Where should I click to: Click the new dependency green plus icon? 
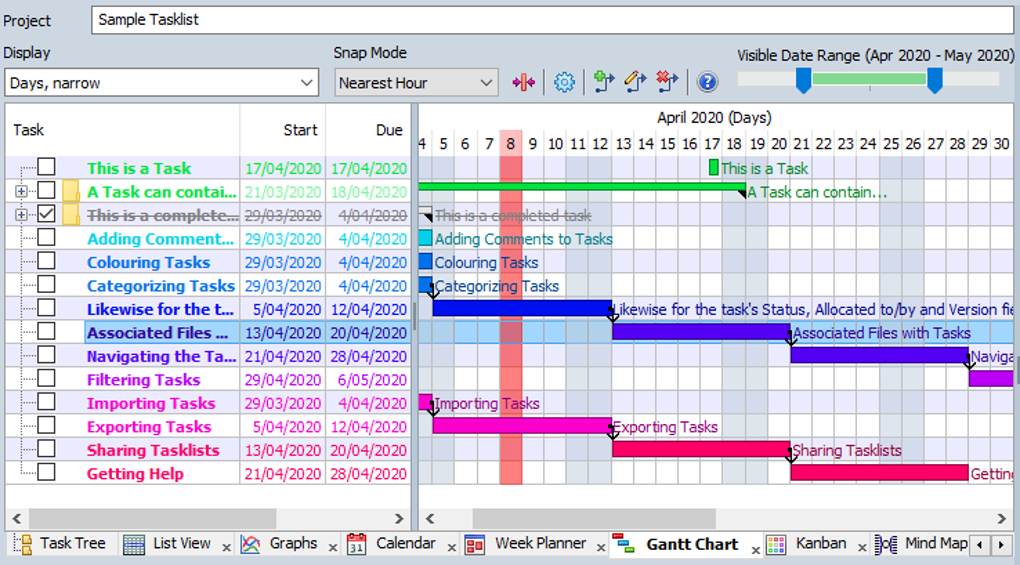pyautogui.click(x=604, y=82)
